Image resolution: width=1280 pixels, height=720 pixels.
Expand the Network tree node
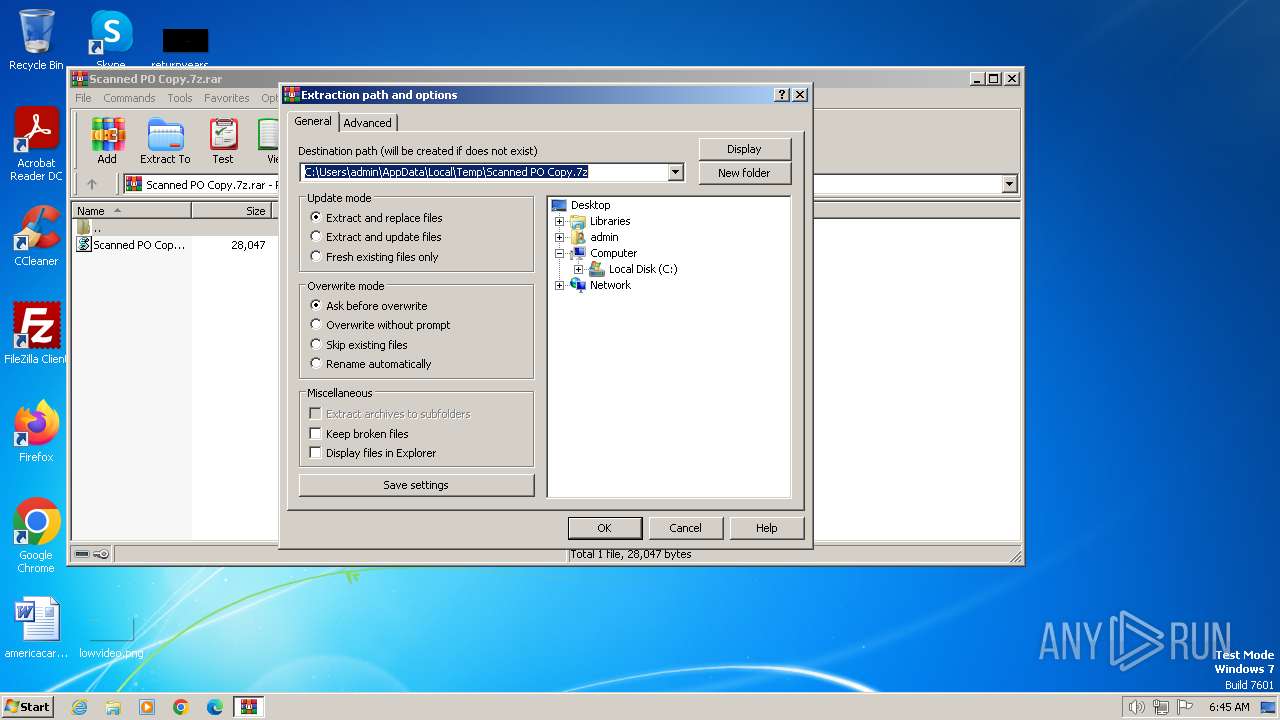(560, 285)
